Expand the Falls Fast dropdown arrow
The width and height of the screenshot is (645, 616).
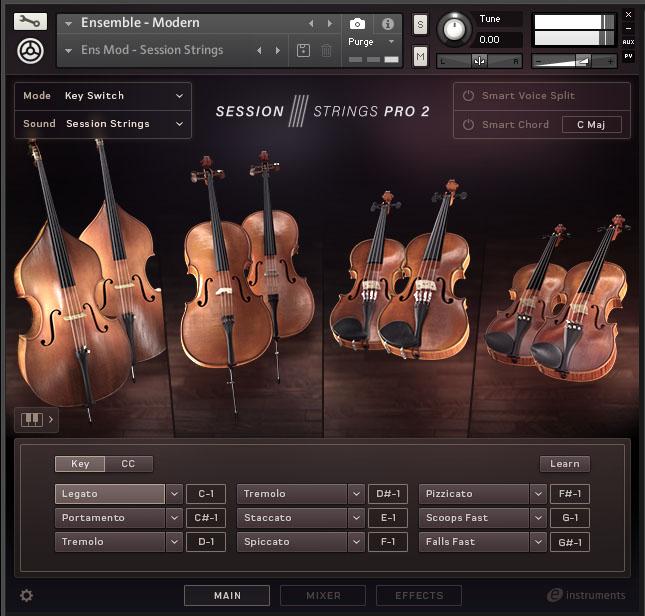click(x=538, y=542)
